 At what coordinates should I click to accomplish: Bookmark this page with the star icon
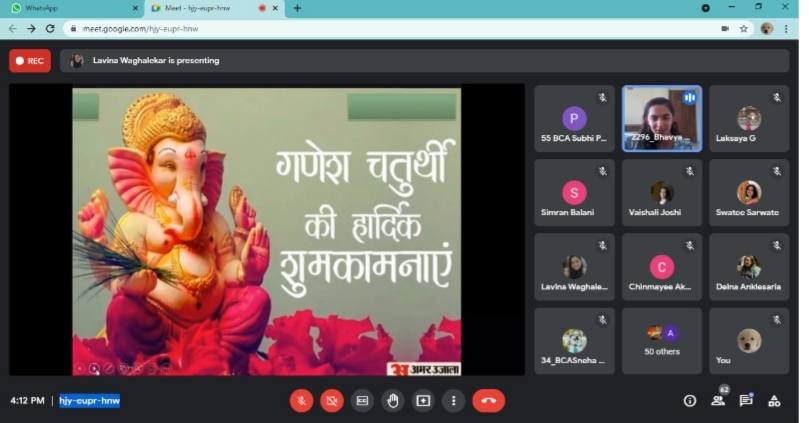743,29
